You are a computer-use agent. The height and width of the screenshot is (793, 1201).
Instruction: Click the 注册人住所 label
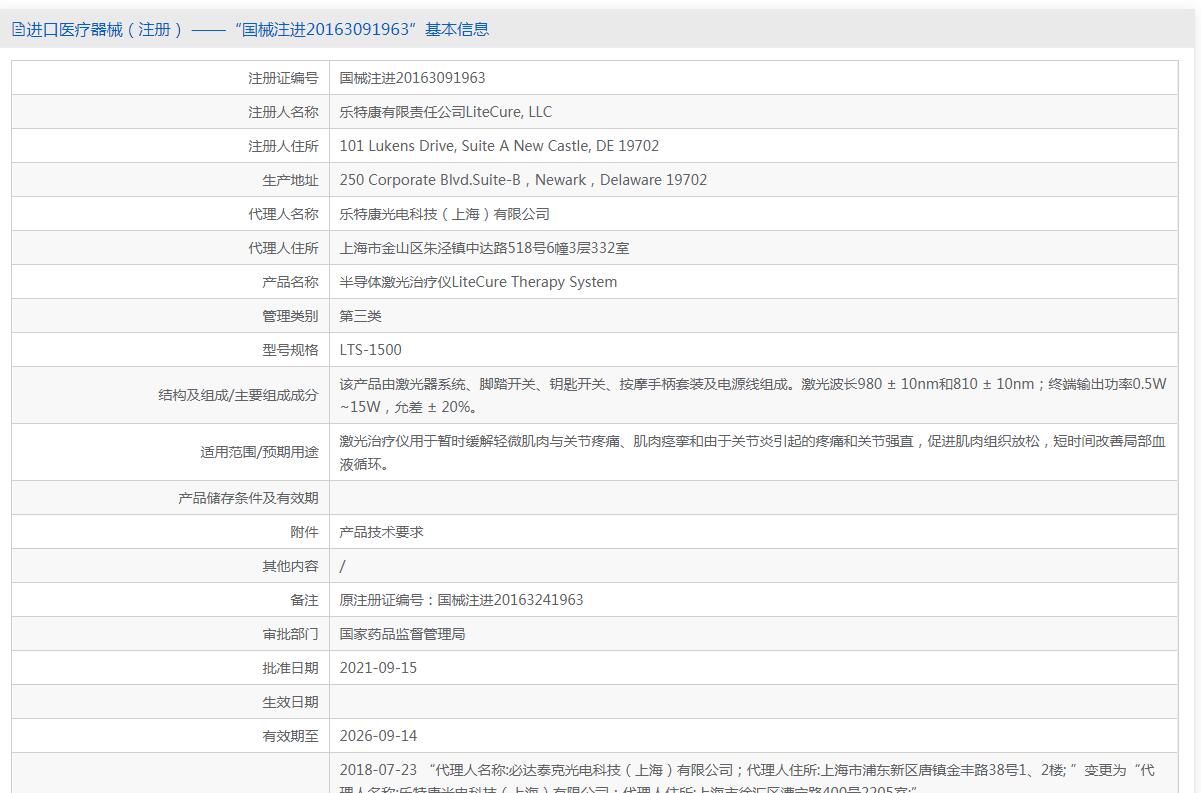point(283,146)
